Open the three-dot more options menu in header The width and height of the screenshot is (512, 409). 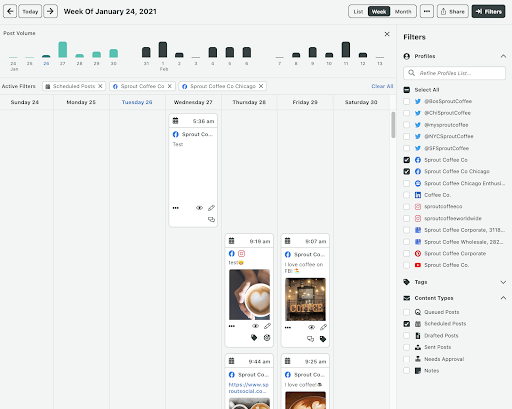pyautogui.click(x=427, y=11)
